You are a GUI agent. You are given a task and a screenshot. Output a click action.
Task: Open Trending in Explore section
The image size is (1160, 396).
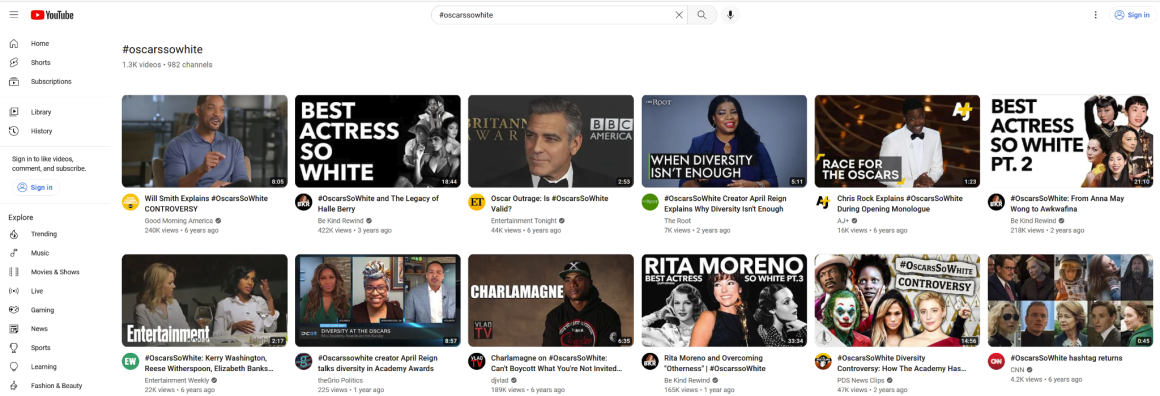pos(44,234)
